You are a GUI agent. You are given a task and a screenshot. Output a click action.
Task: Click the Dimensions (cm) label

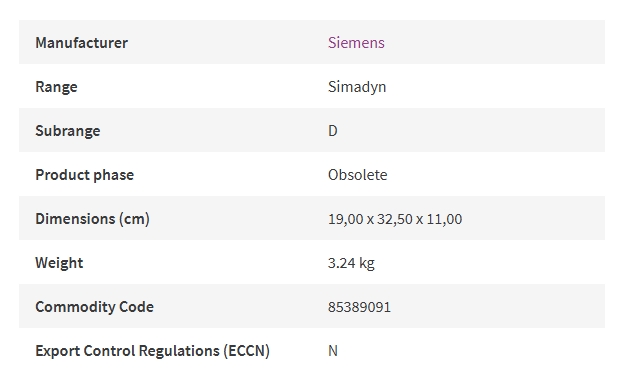(92, 219)
